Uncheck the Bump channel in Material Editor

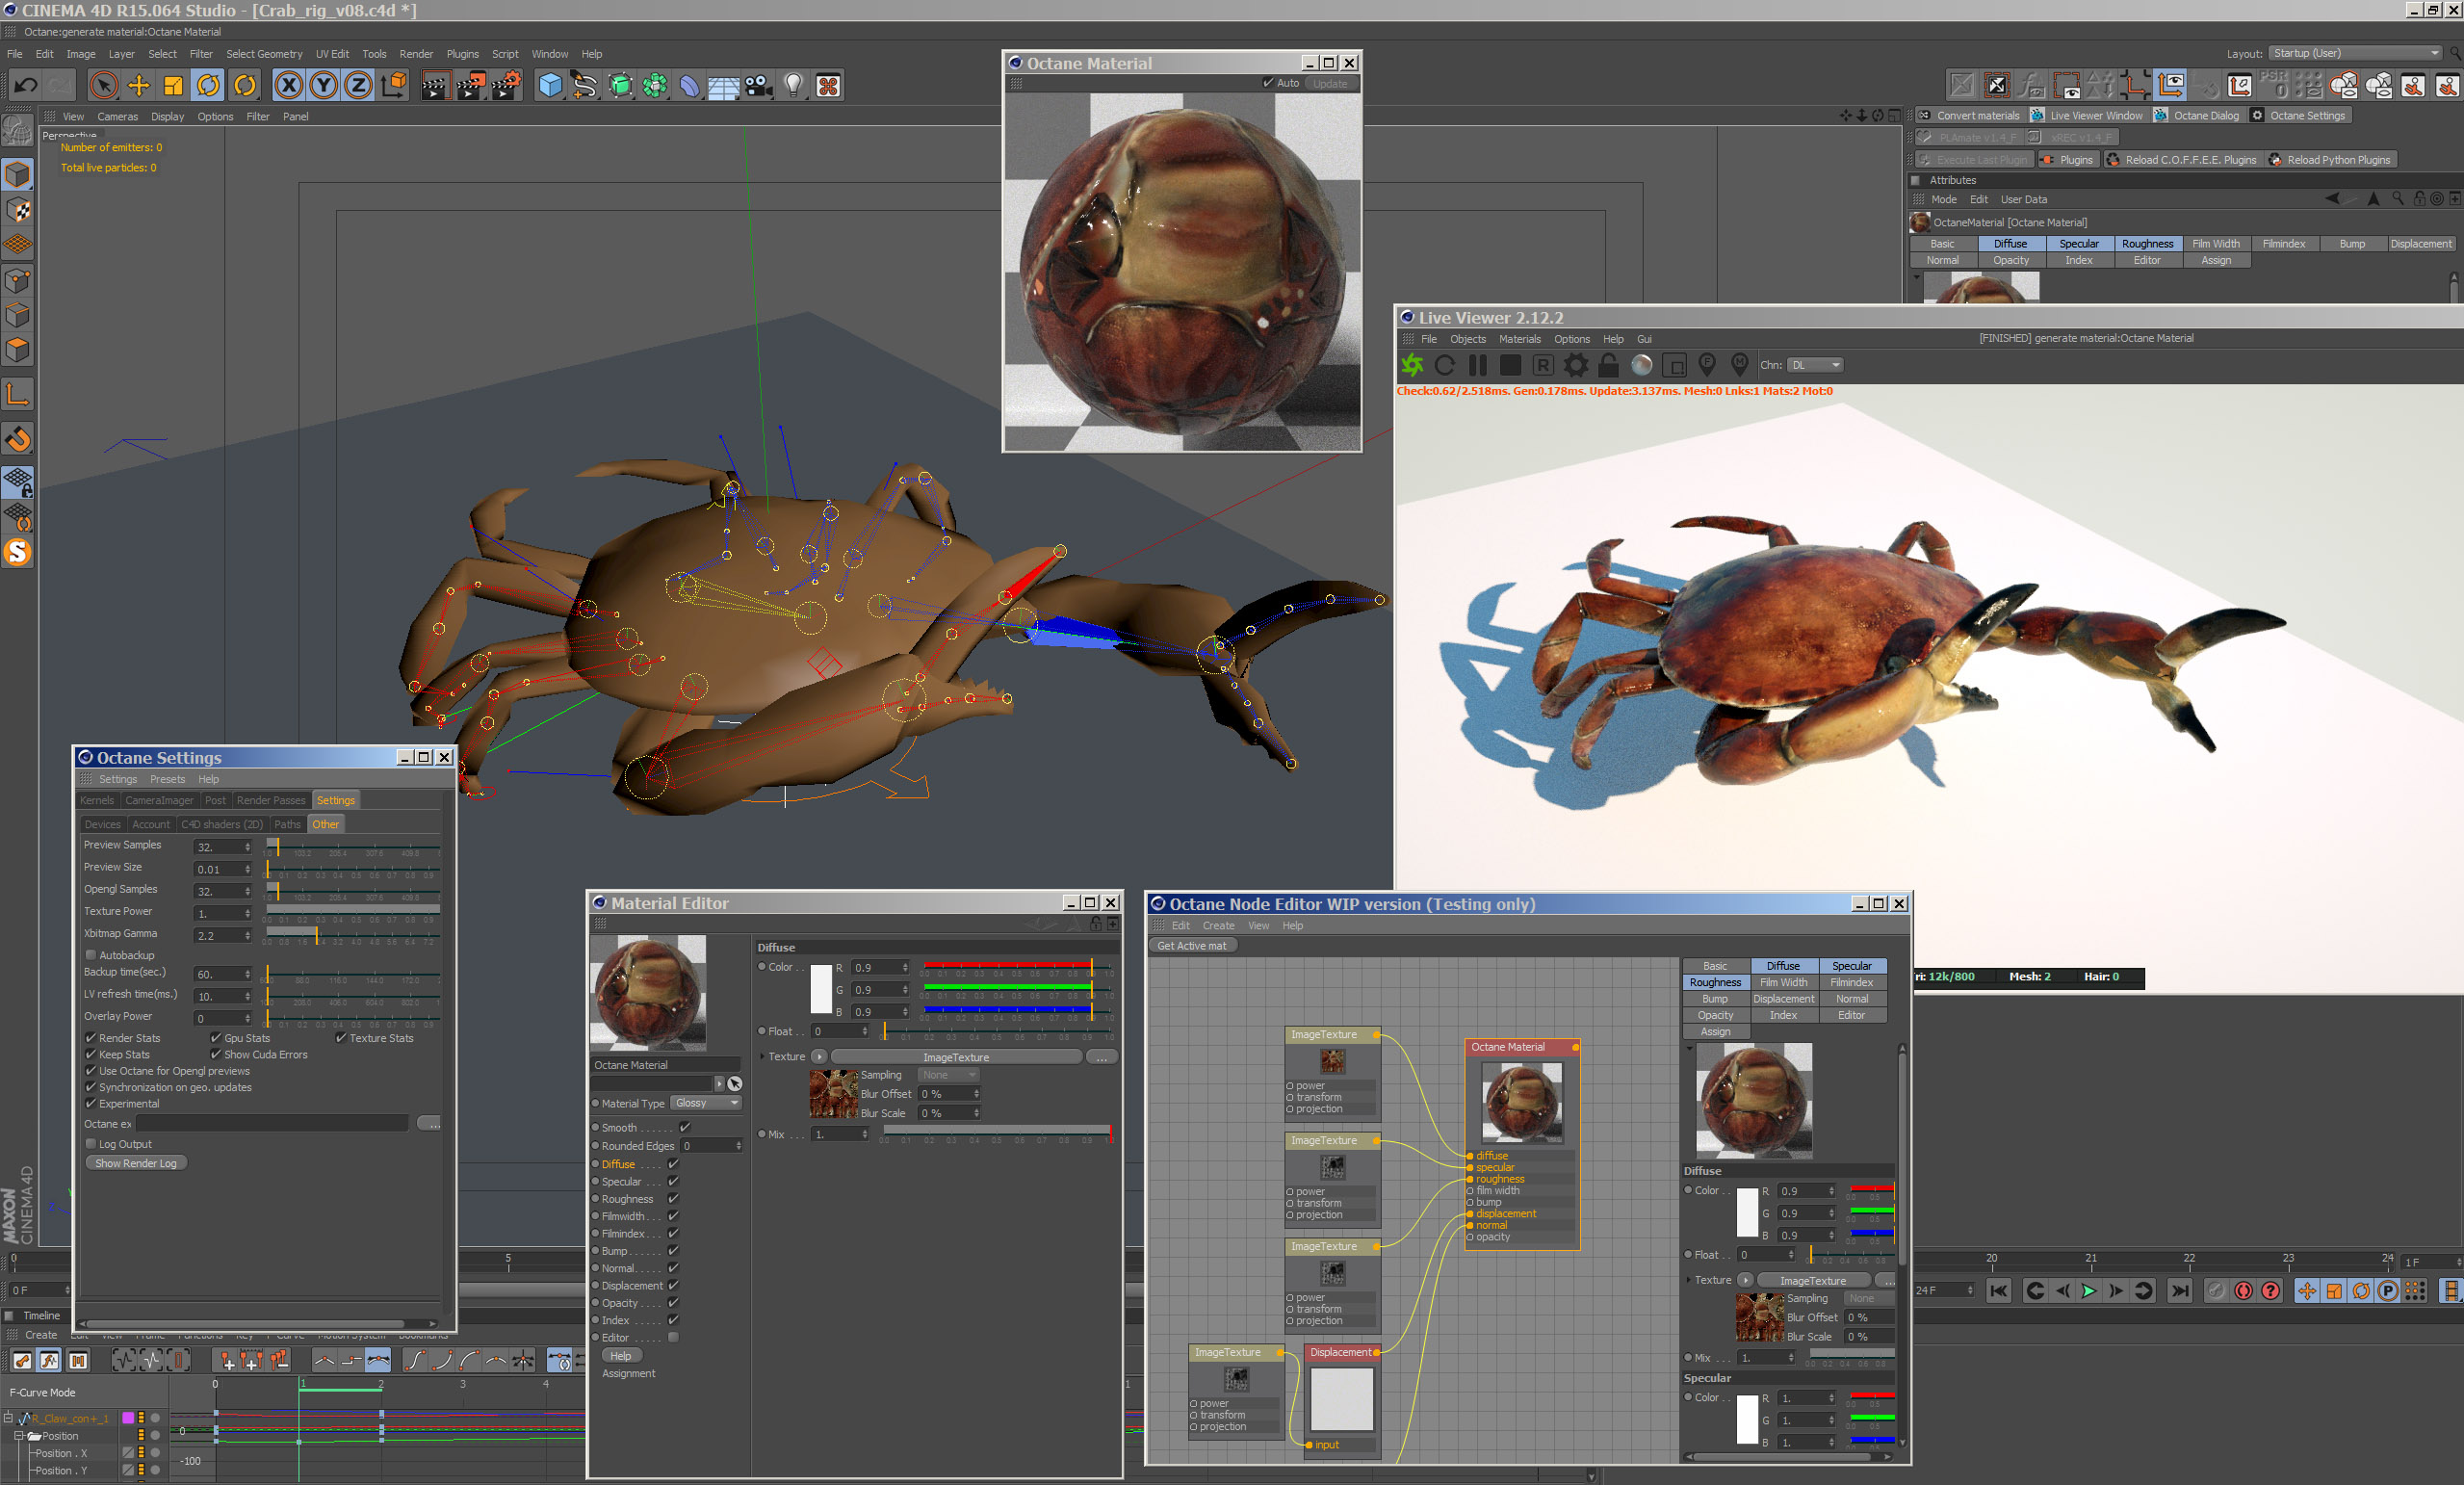pos(673,1251)
